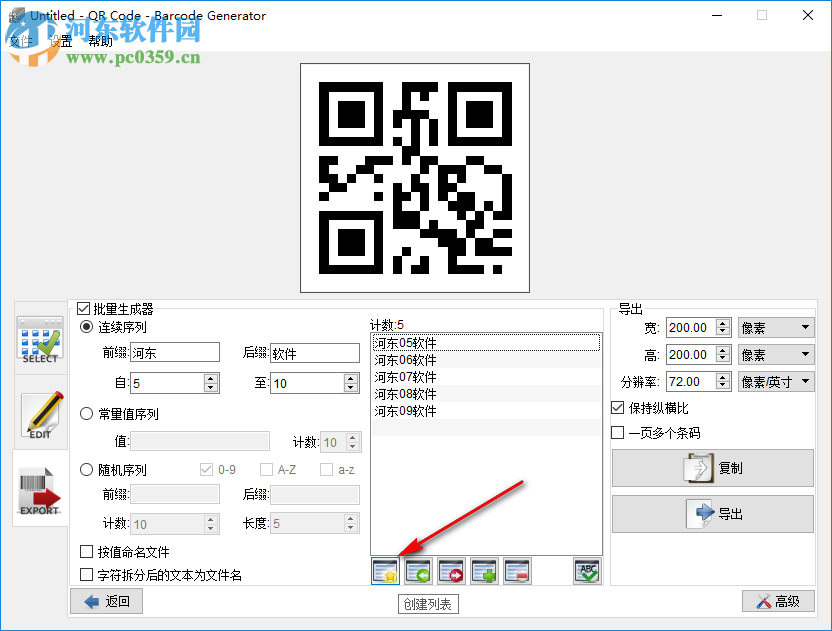
Task: Click the red forward arrow list icon
Action: coord(450,570)
